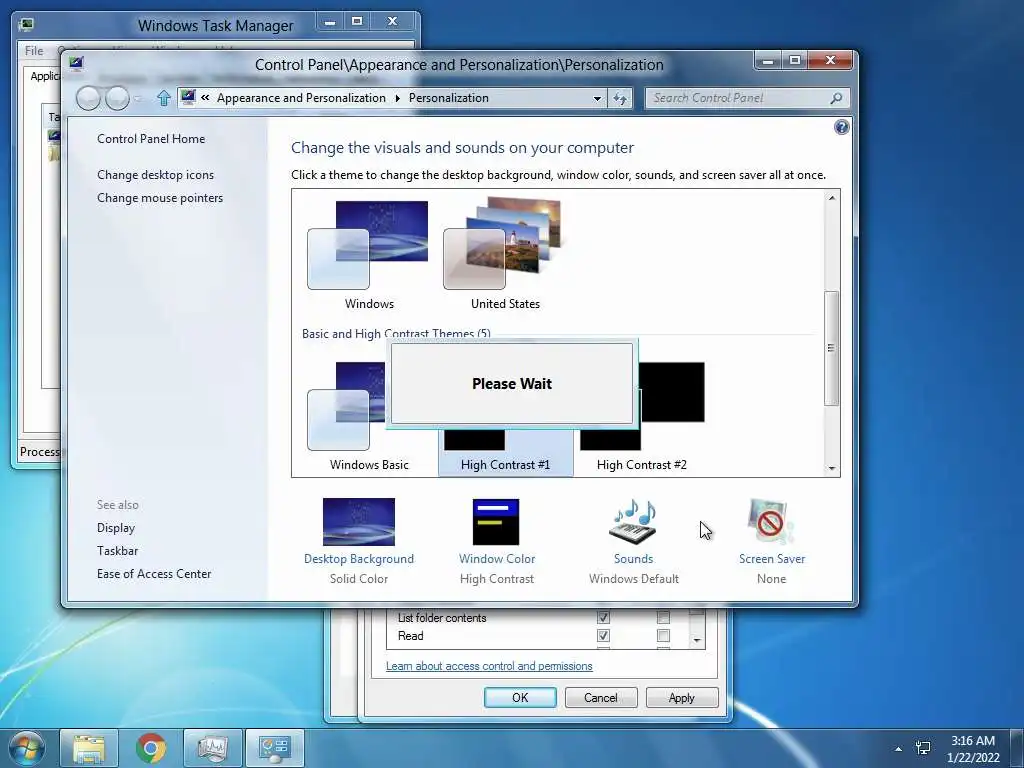Select the Windows theme thumbnail
1024x768 pixels.
click(x=369, y=255)
